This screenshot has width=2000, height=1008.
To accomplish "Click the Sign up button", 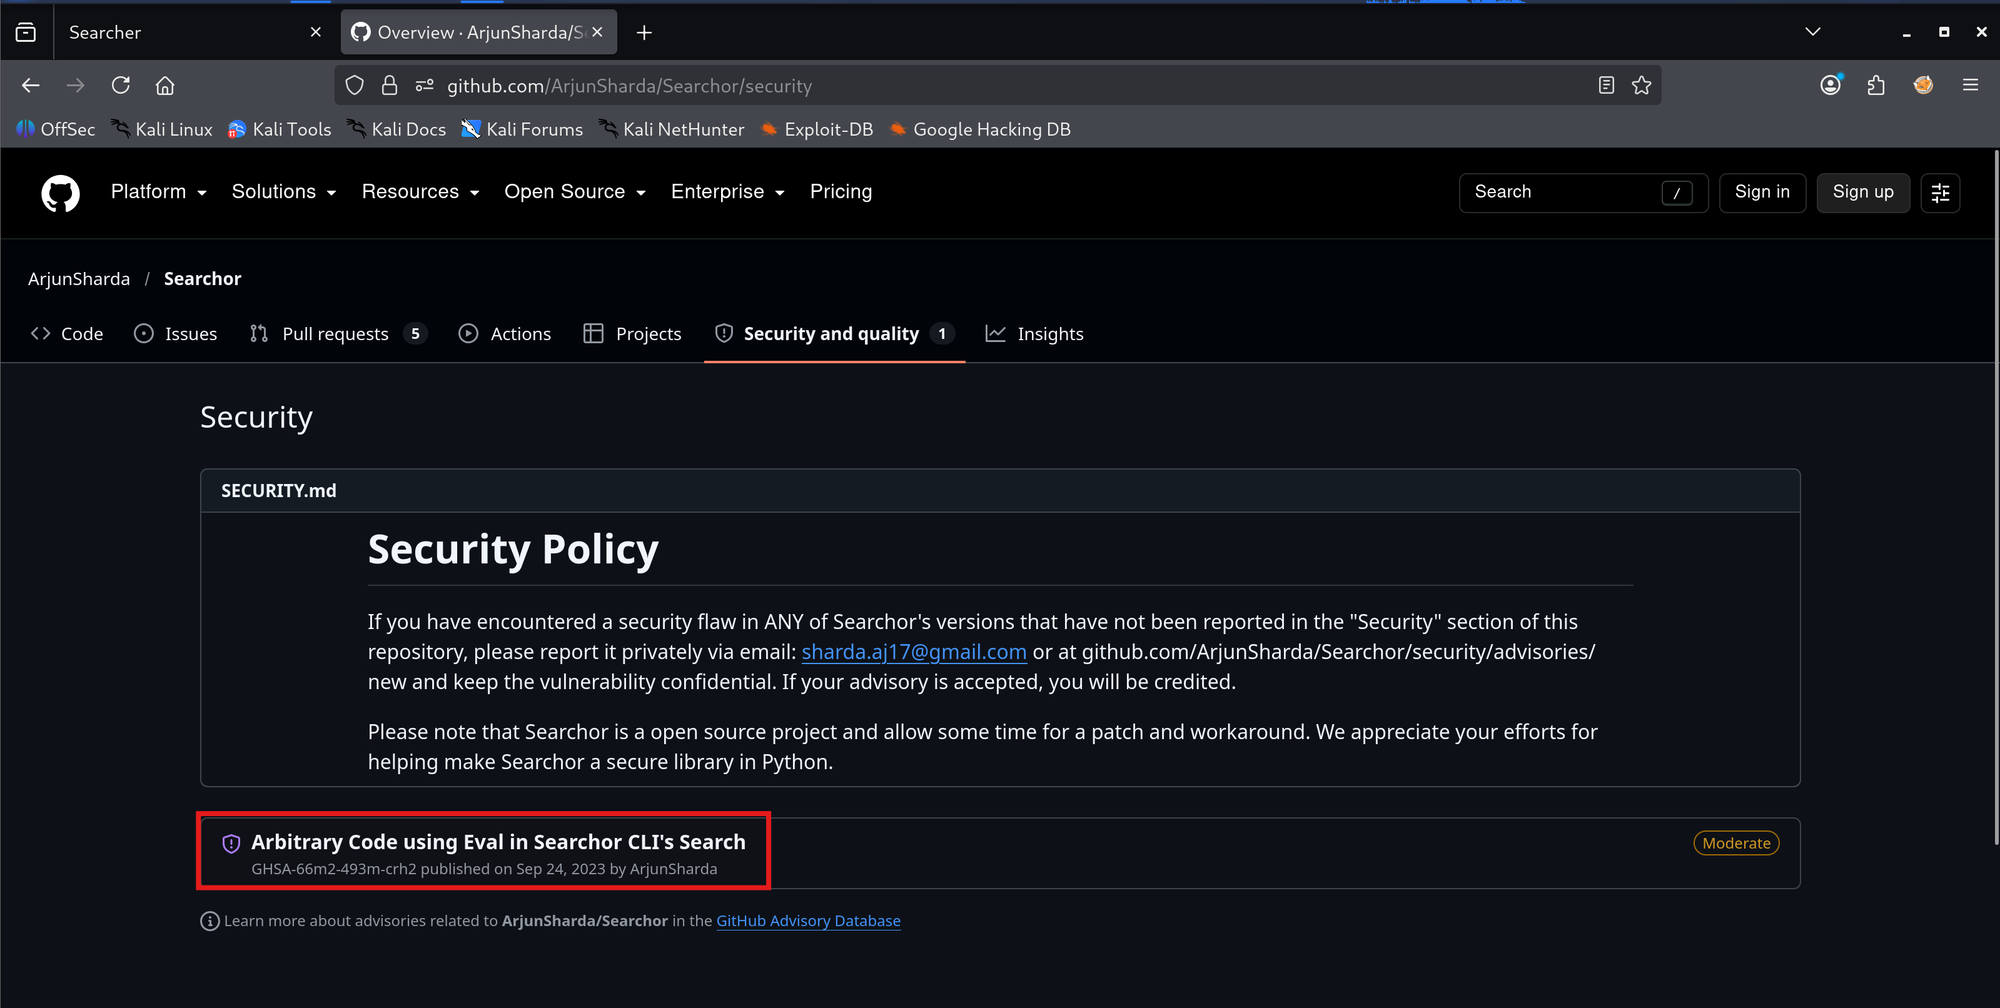I will coord(1863,192).
